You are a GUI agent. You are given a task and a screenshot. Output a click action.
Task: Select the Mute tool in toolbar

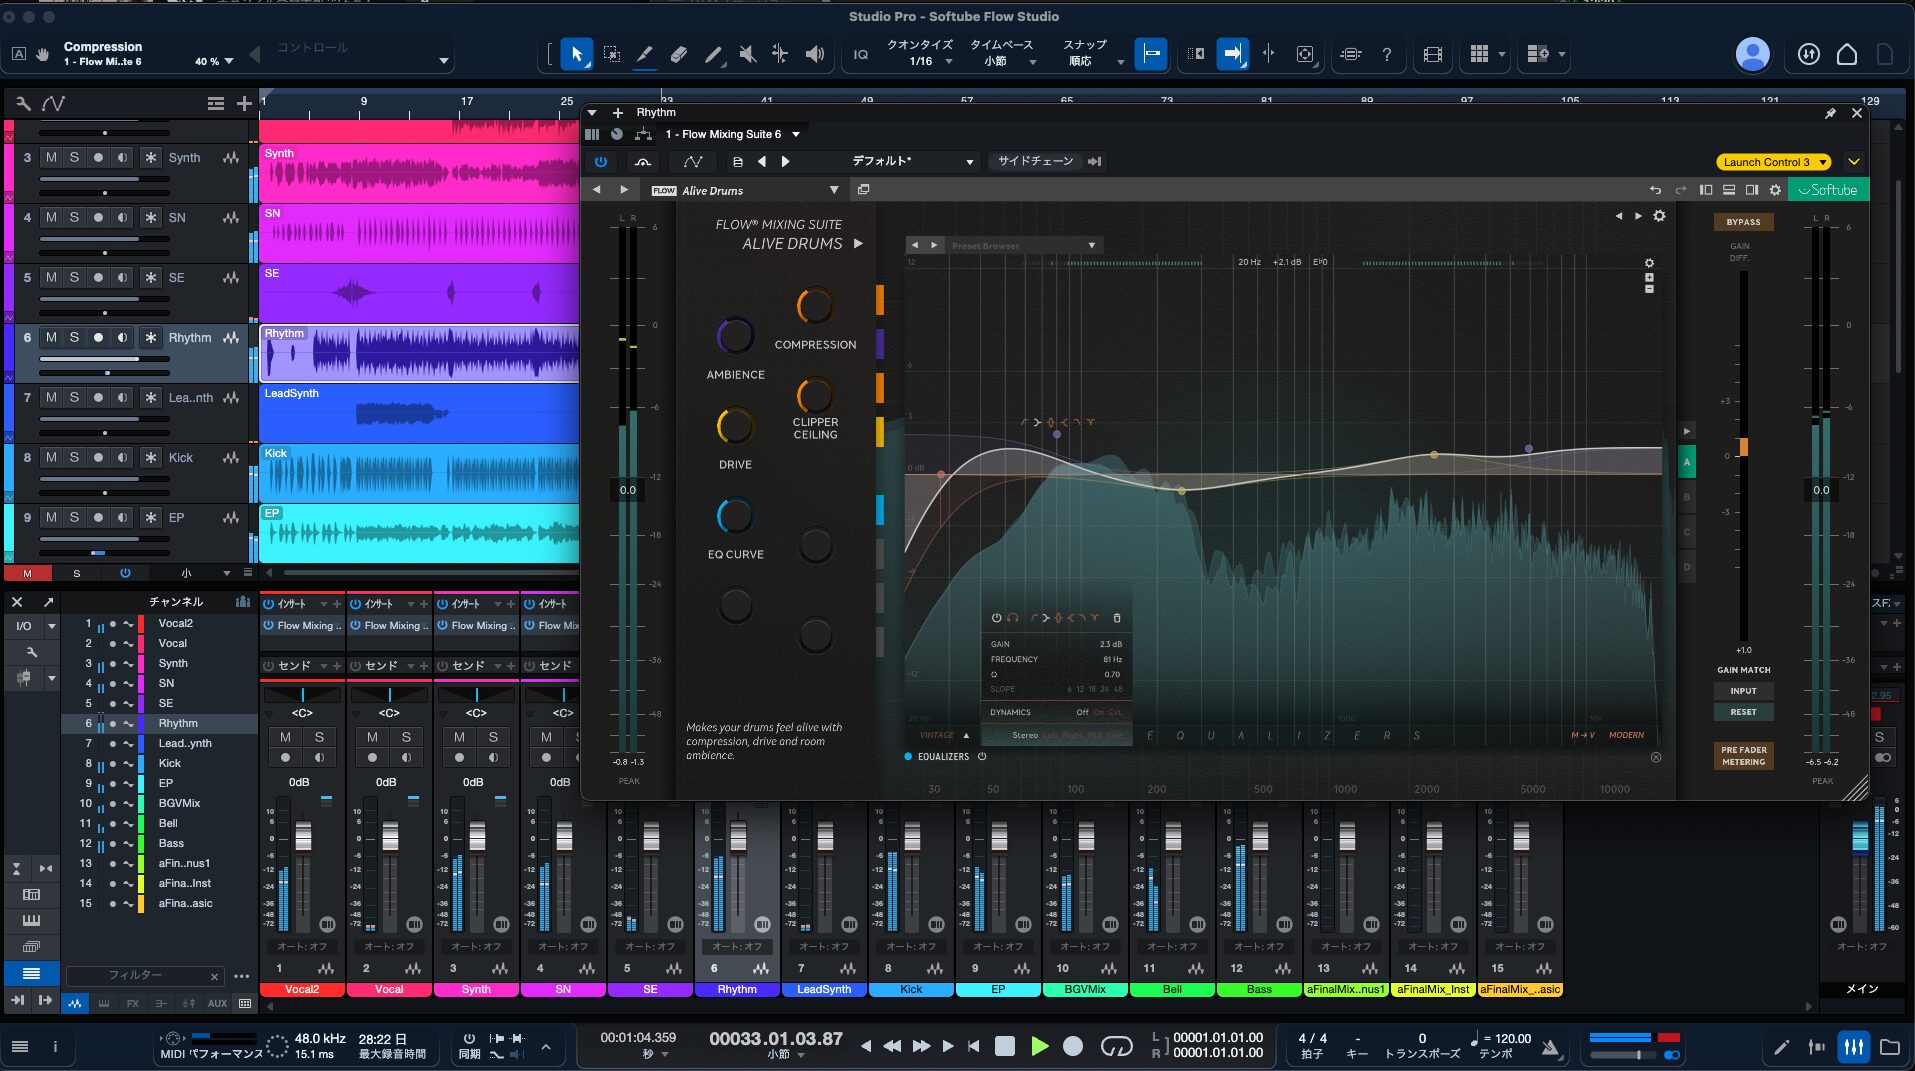tap(747, 54)
